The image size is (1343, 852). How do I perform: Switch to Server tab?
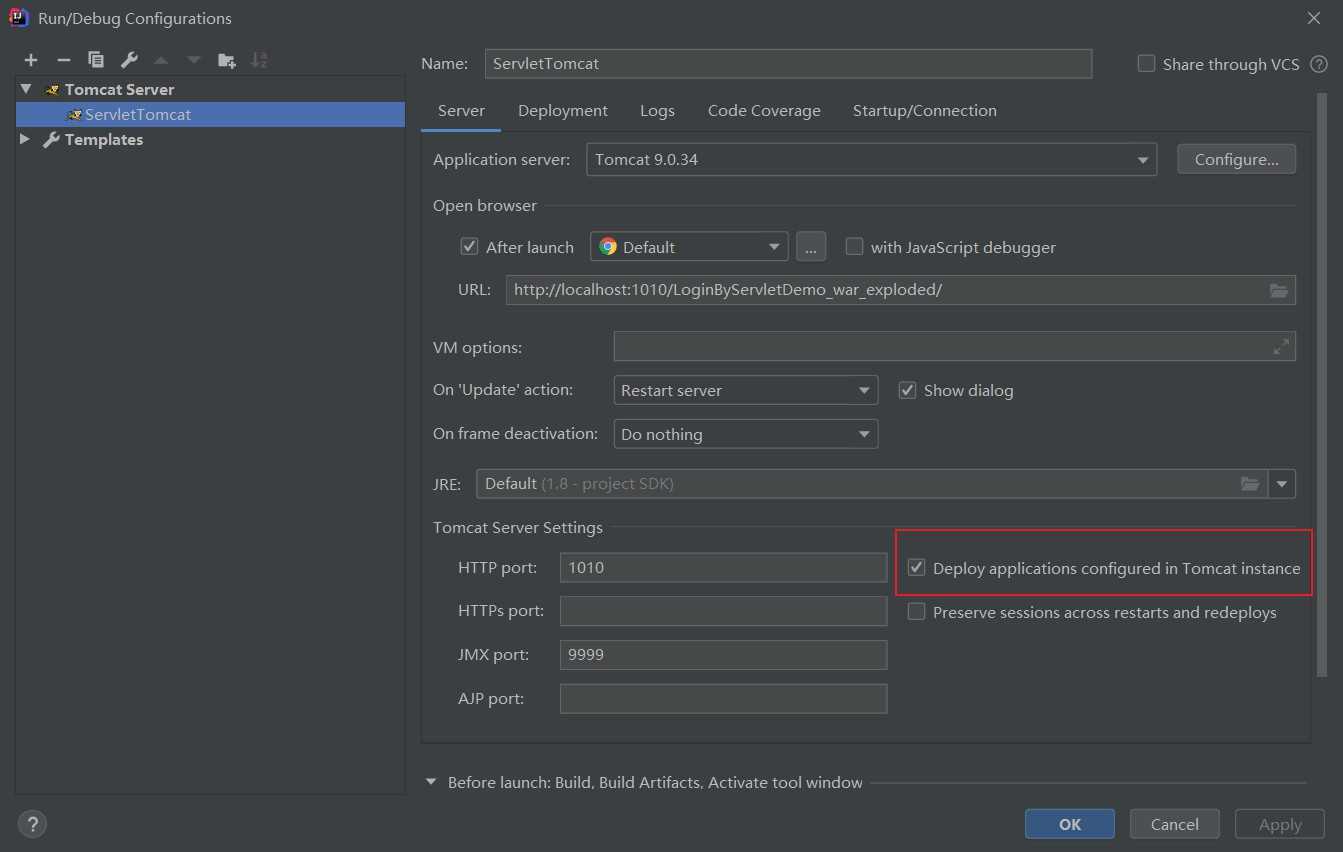click(x=461, y=111)
